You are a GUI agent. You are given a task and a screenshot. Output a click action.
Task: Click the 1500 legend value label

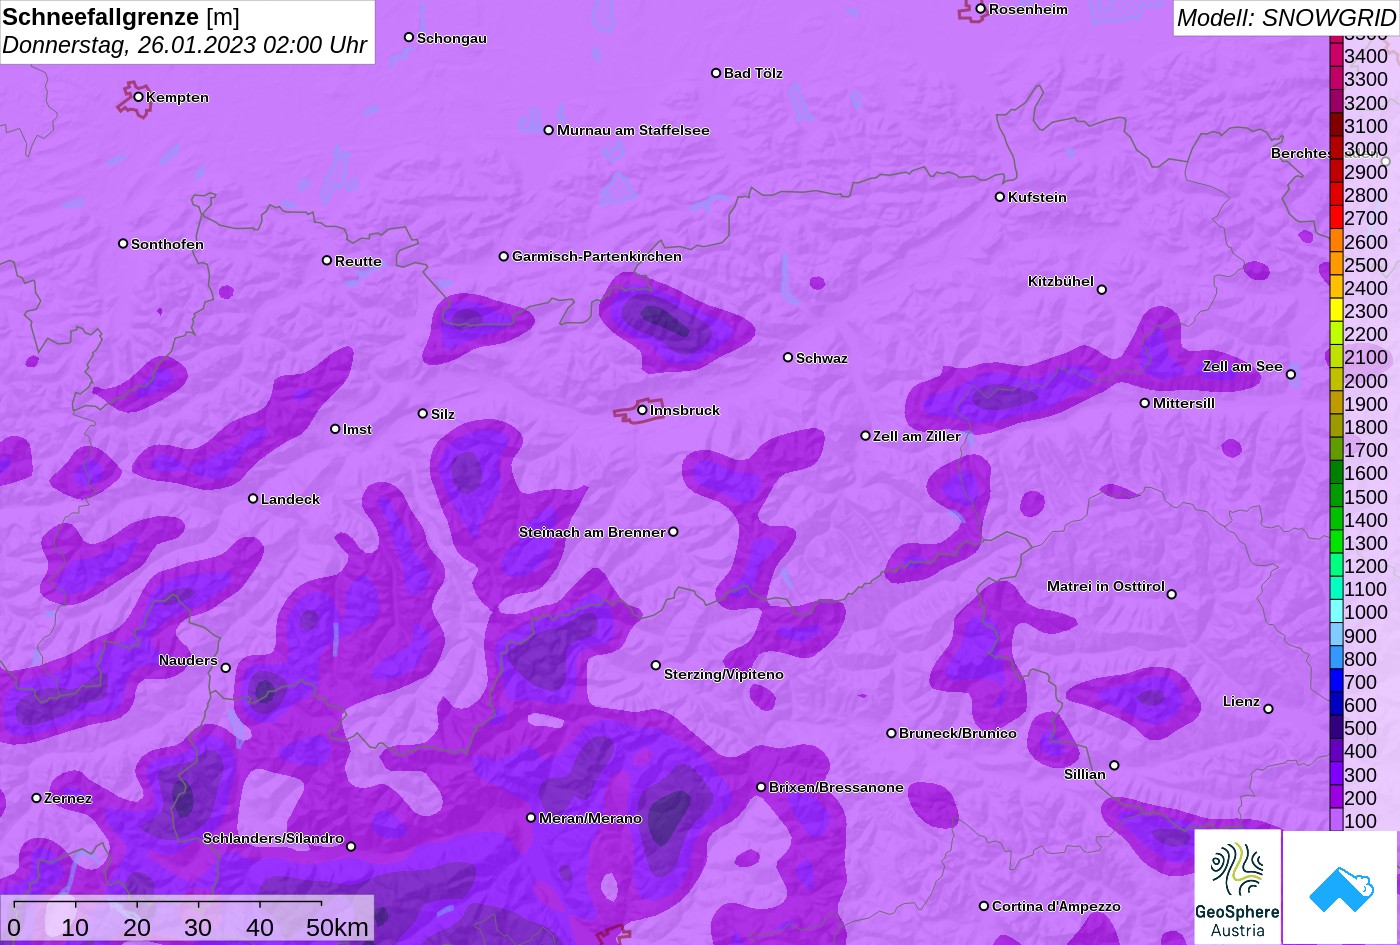(x=1366, y=496)
